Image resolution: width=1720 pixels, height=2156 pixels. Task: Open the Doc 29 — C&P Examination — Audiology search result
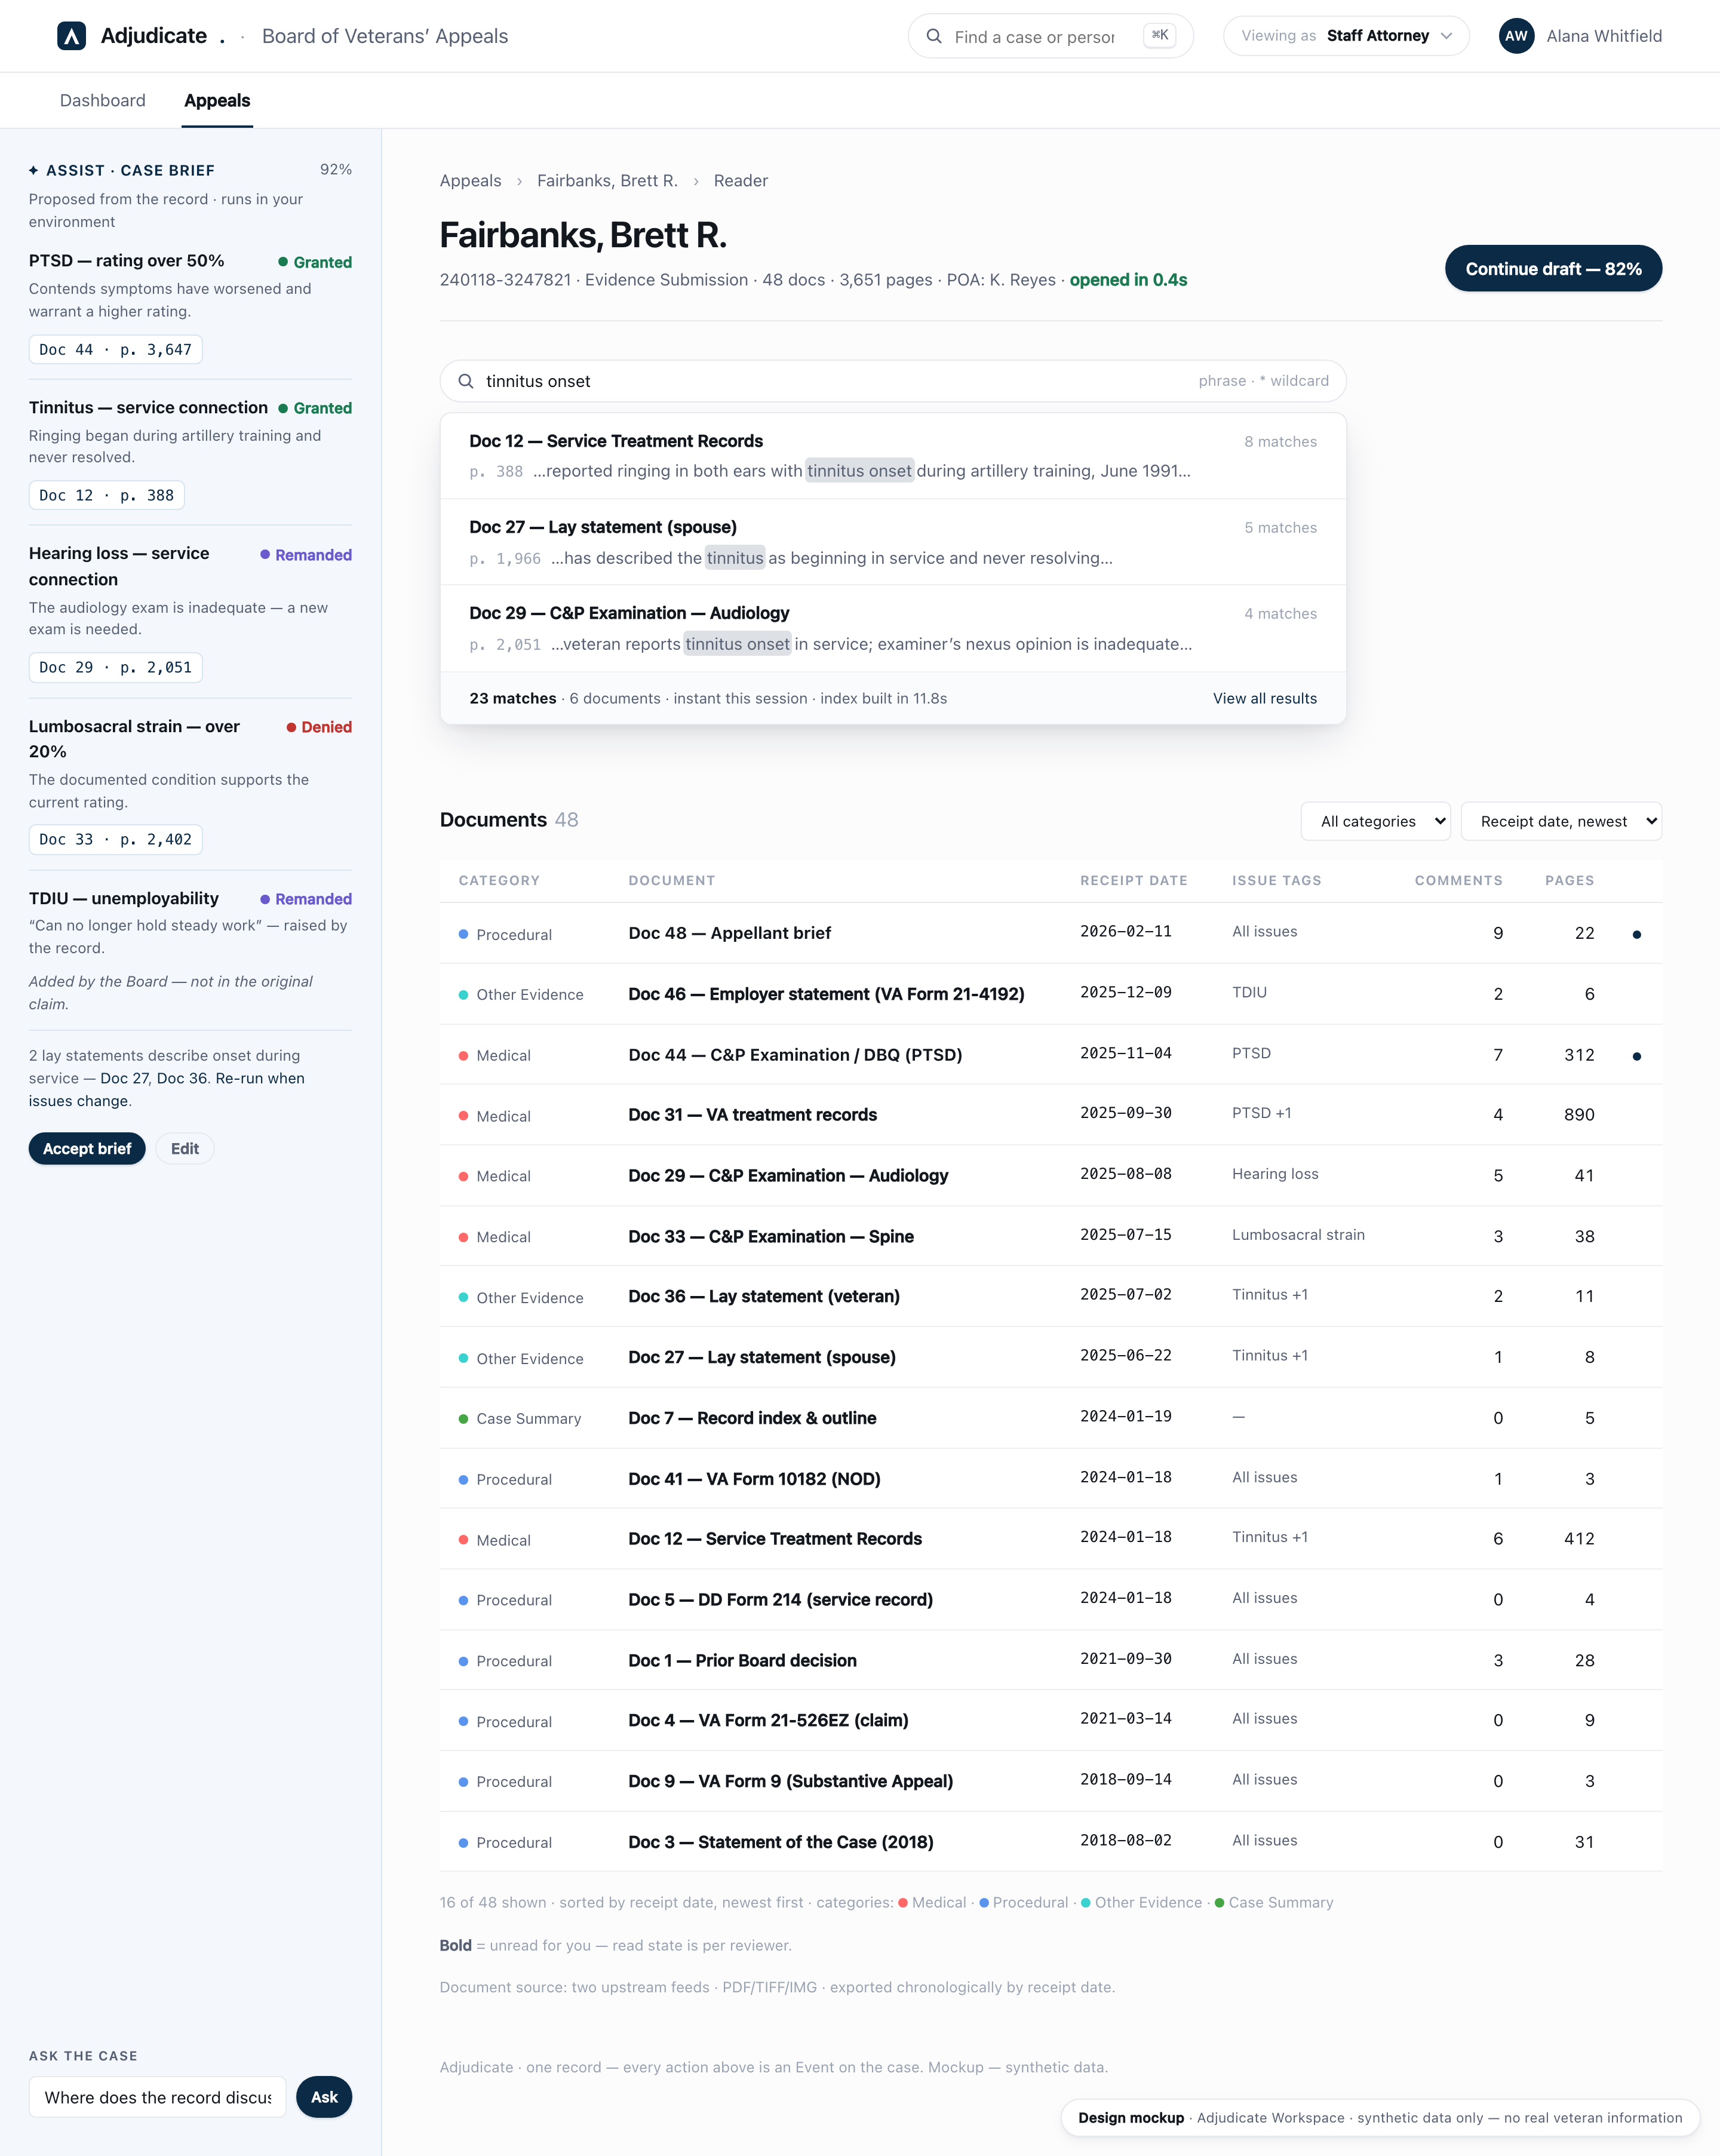[x=893, y=628]
